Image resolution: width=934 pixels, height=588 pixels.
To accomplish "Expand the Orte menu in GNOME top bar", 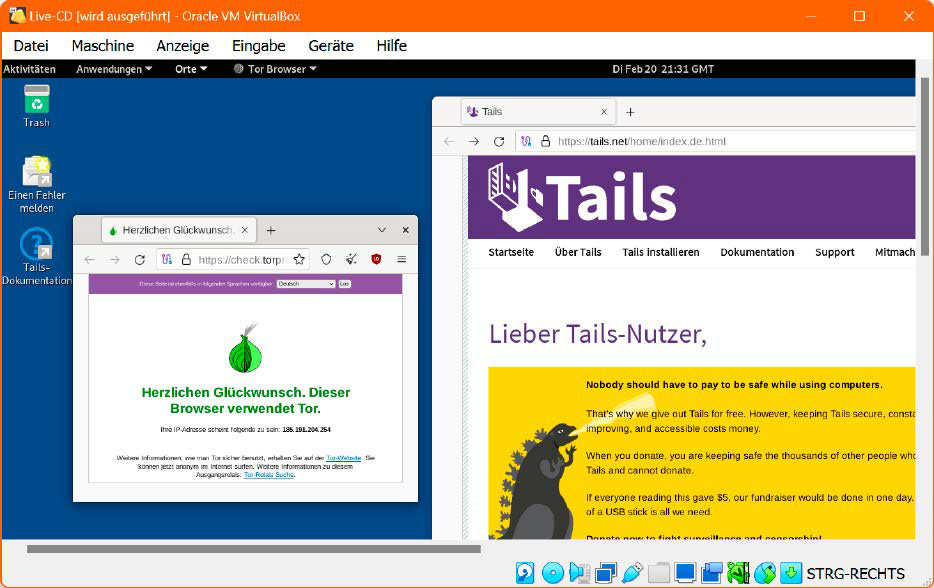I will [191, 69].
